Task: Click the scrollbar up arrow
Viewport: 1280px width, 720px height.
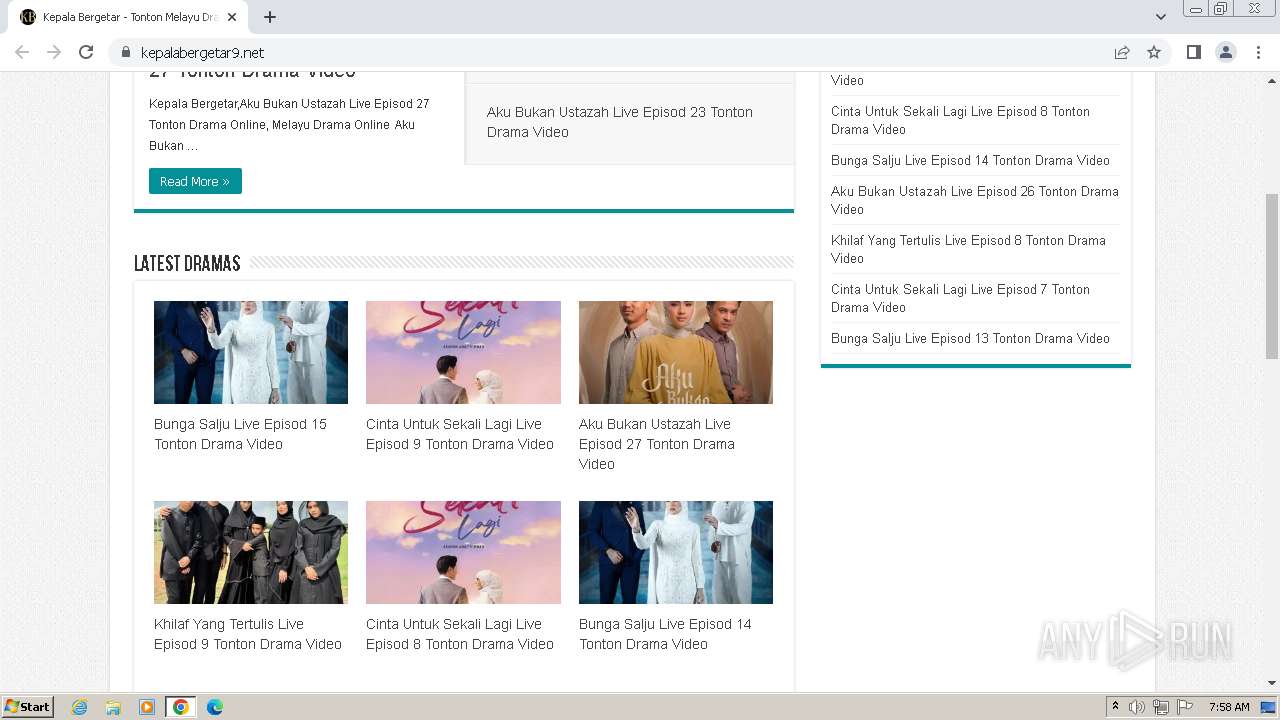Action: tap(1271, 79)
